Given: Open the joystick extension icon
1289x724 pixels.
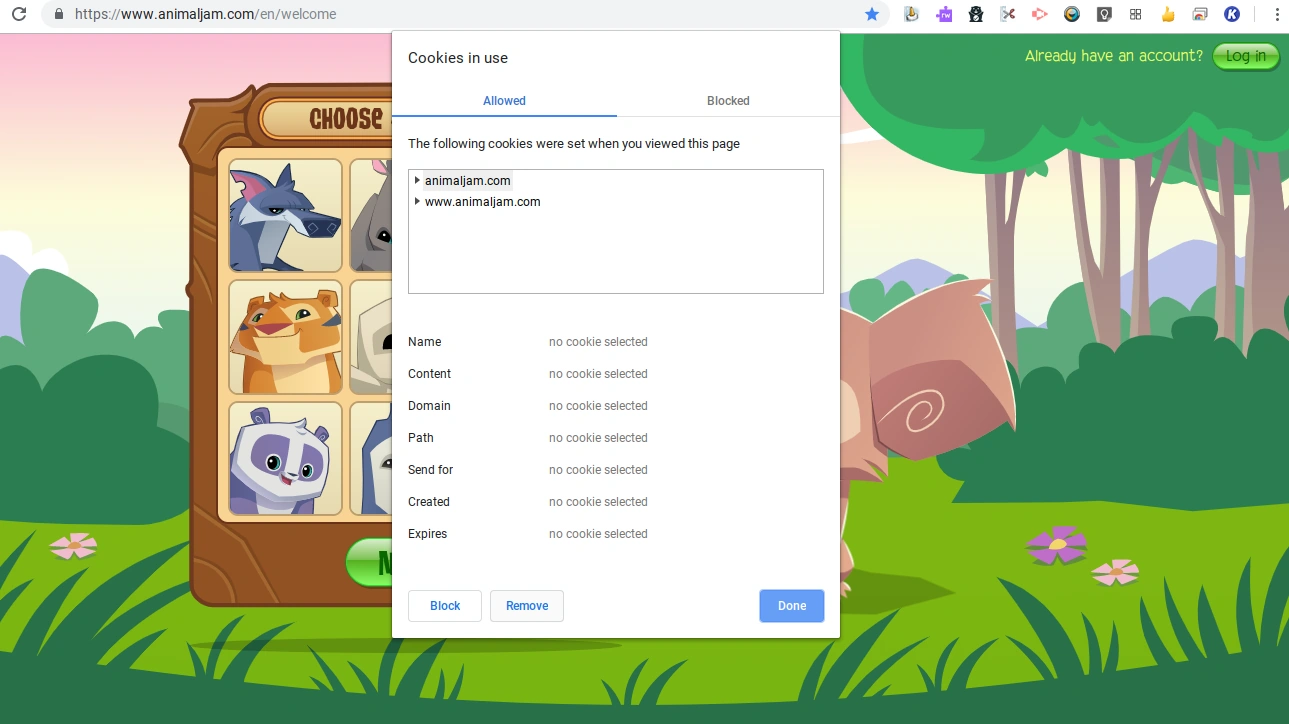Looking at the screenshot, I should click(x=911, y=15).
